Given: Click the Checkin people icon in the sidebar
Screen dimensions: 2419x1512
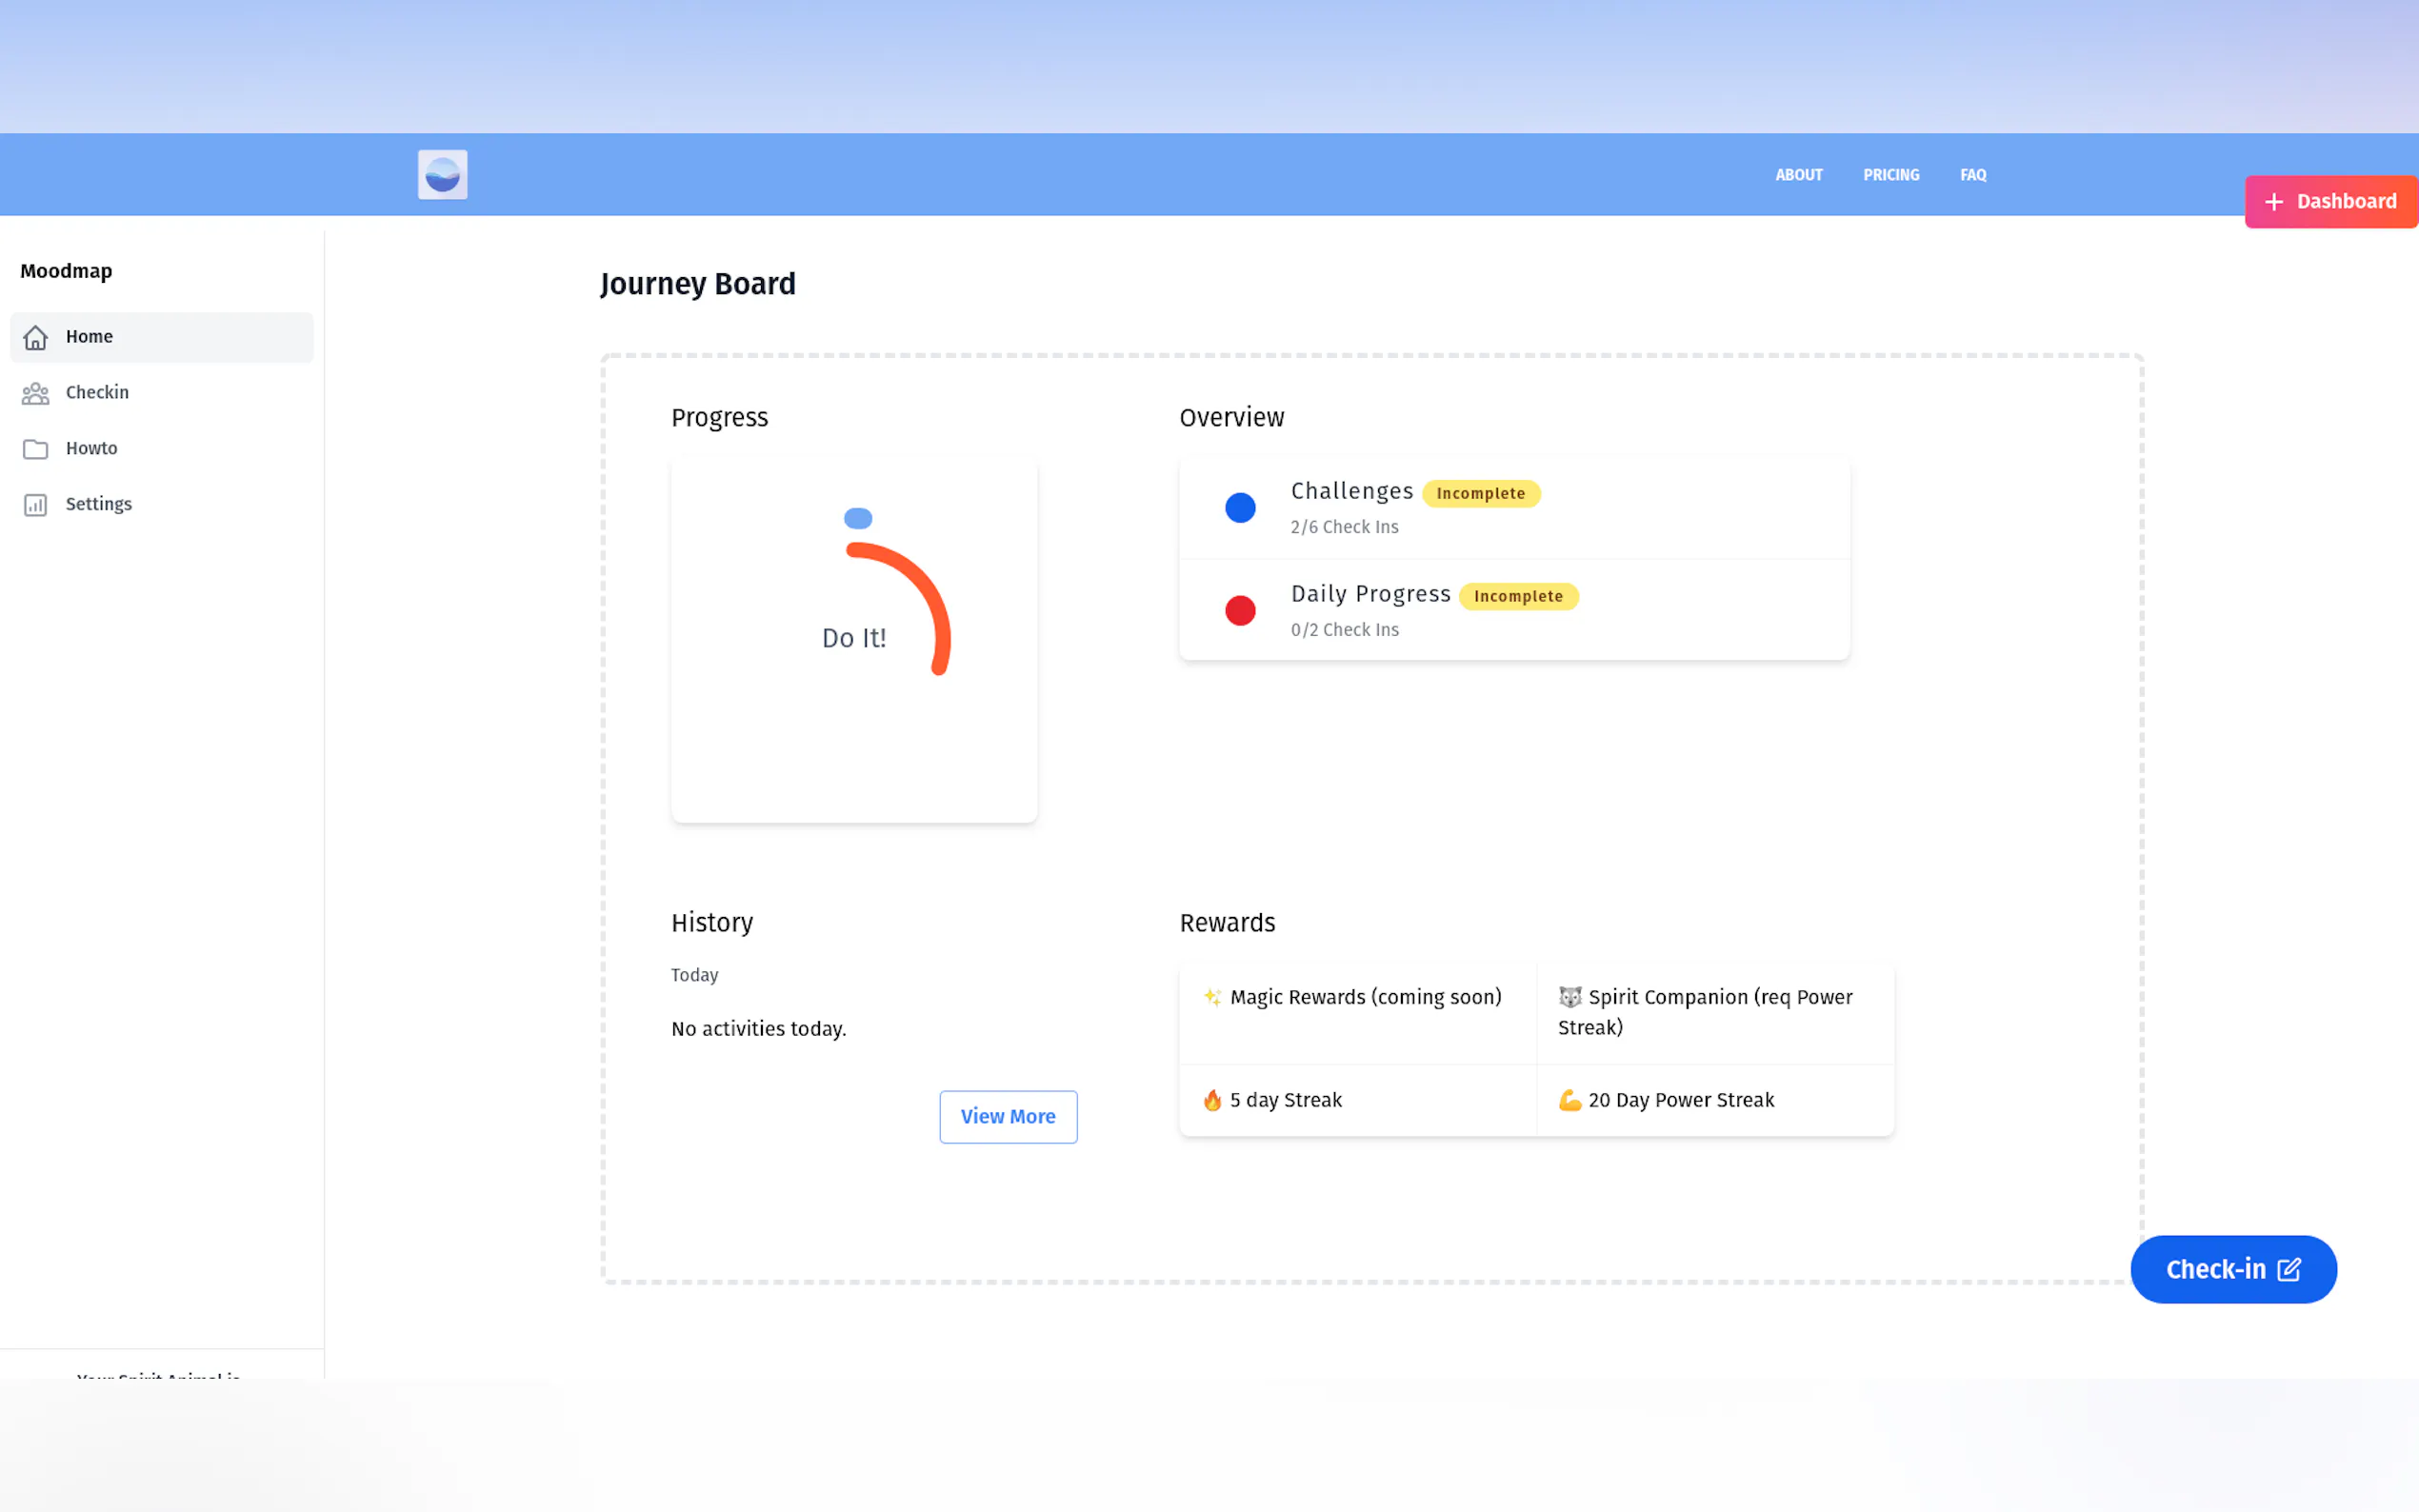Looking at the screenshot, I should coord(35,393).
